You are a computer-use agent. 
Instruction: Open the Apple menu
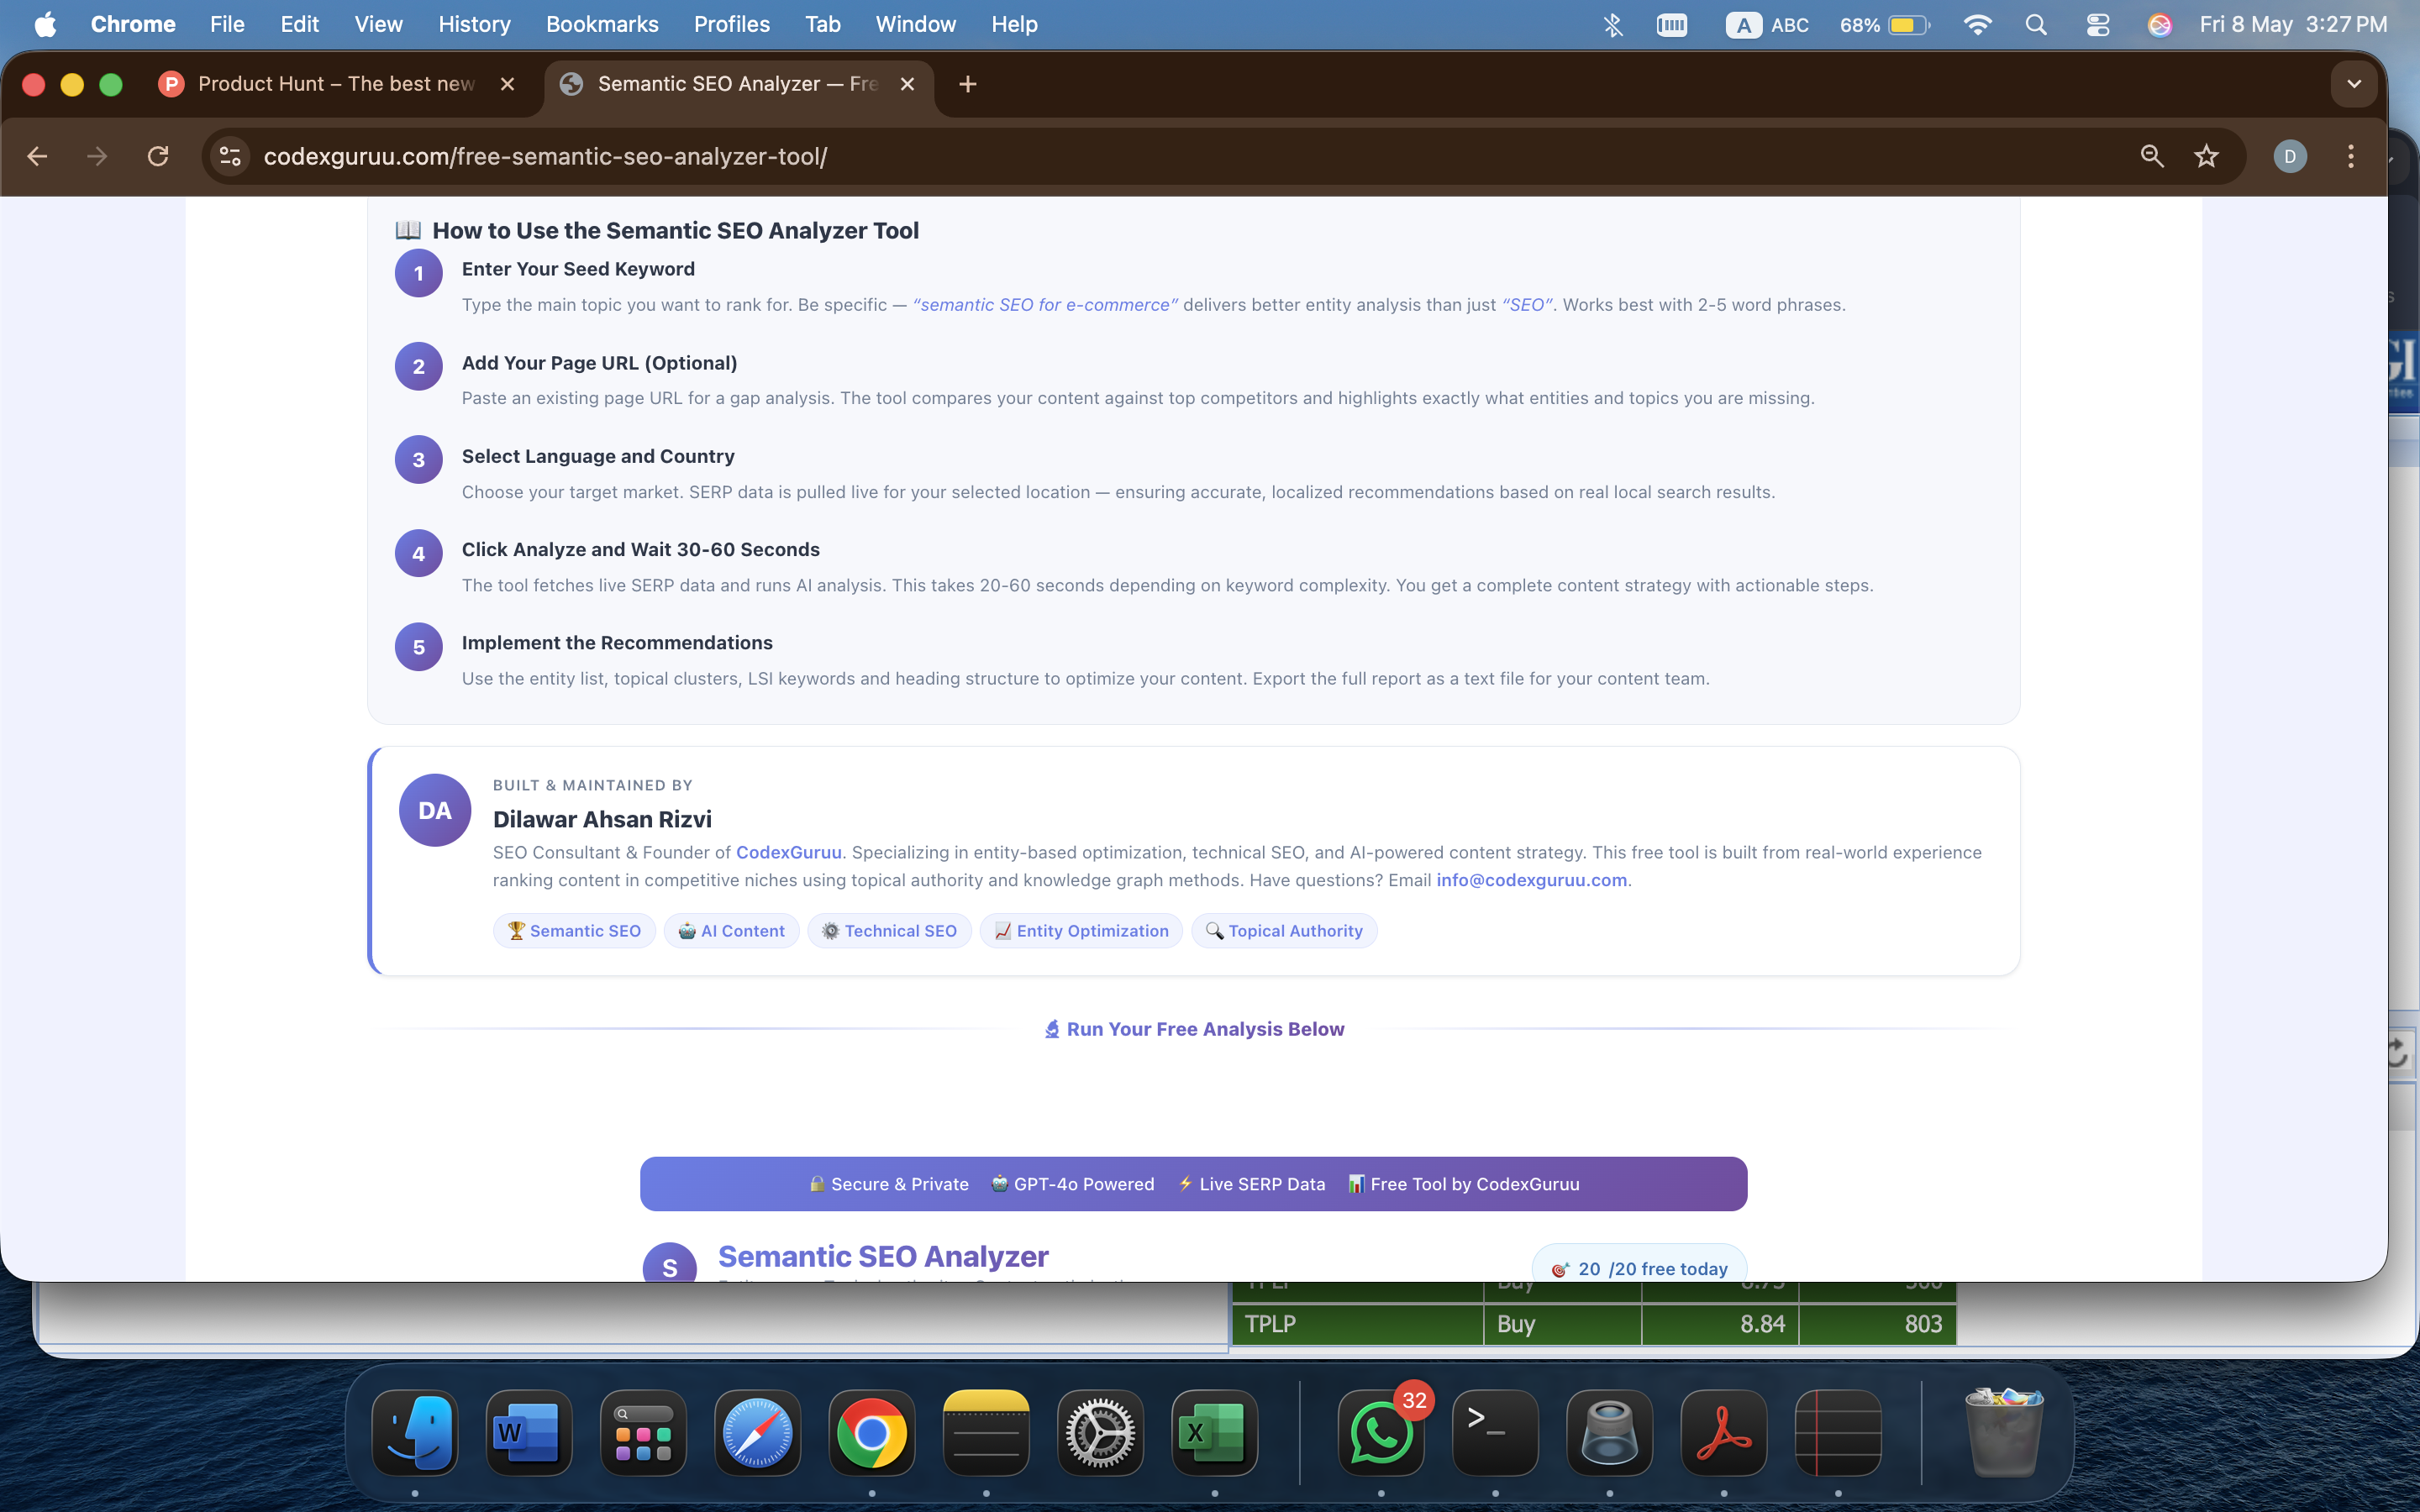pyautogui.click(x=45, y=24)
